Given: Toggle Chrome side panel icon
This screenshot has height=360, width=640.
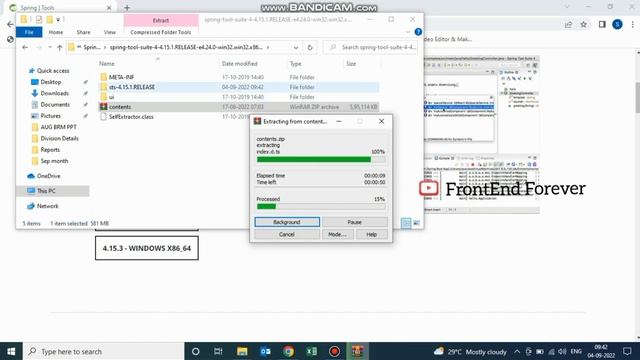Looking at the screenshot, I should click(x=602, y=24).
